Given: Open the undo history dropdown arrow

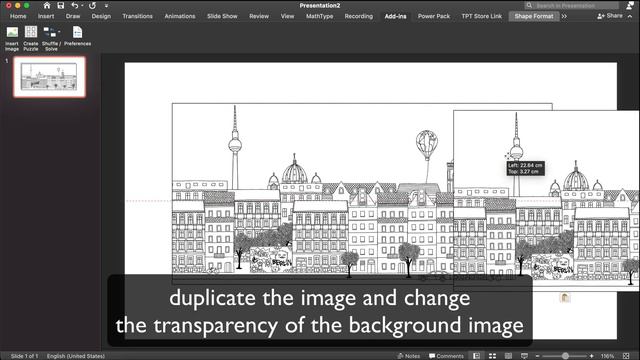Looking at the screenshot, I should pos(82,6).
